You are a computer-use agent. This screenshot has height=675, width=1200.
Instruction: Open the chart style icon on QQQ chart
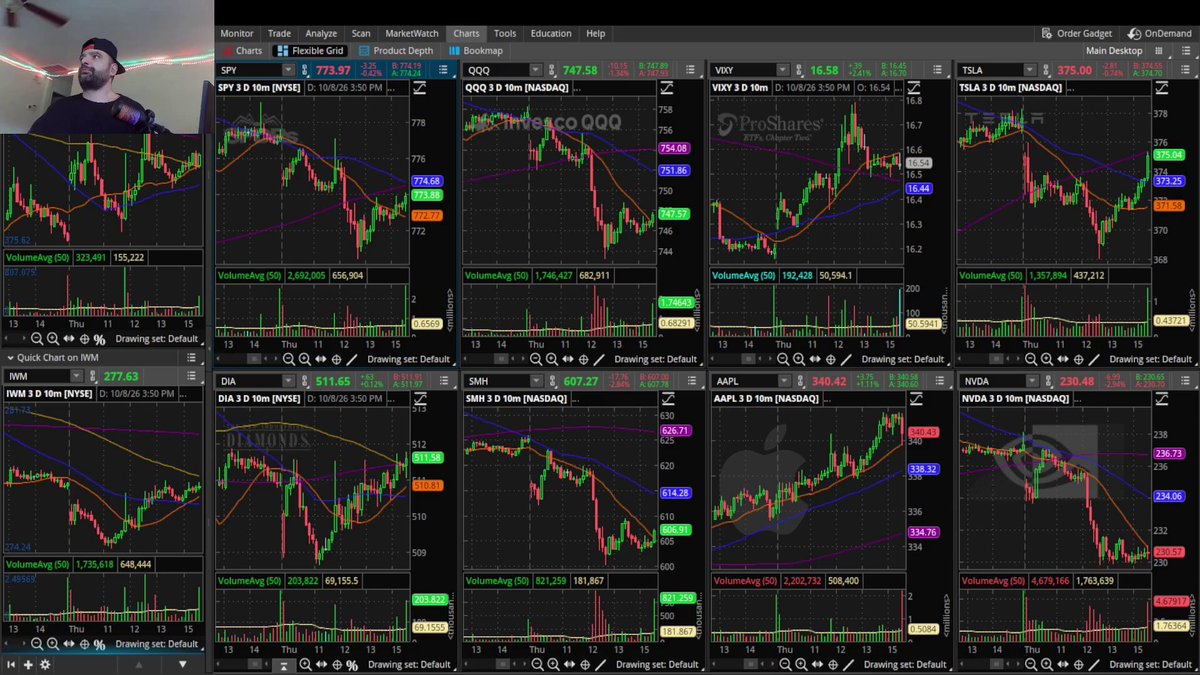point(666,89)
